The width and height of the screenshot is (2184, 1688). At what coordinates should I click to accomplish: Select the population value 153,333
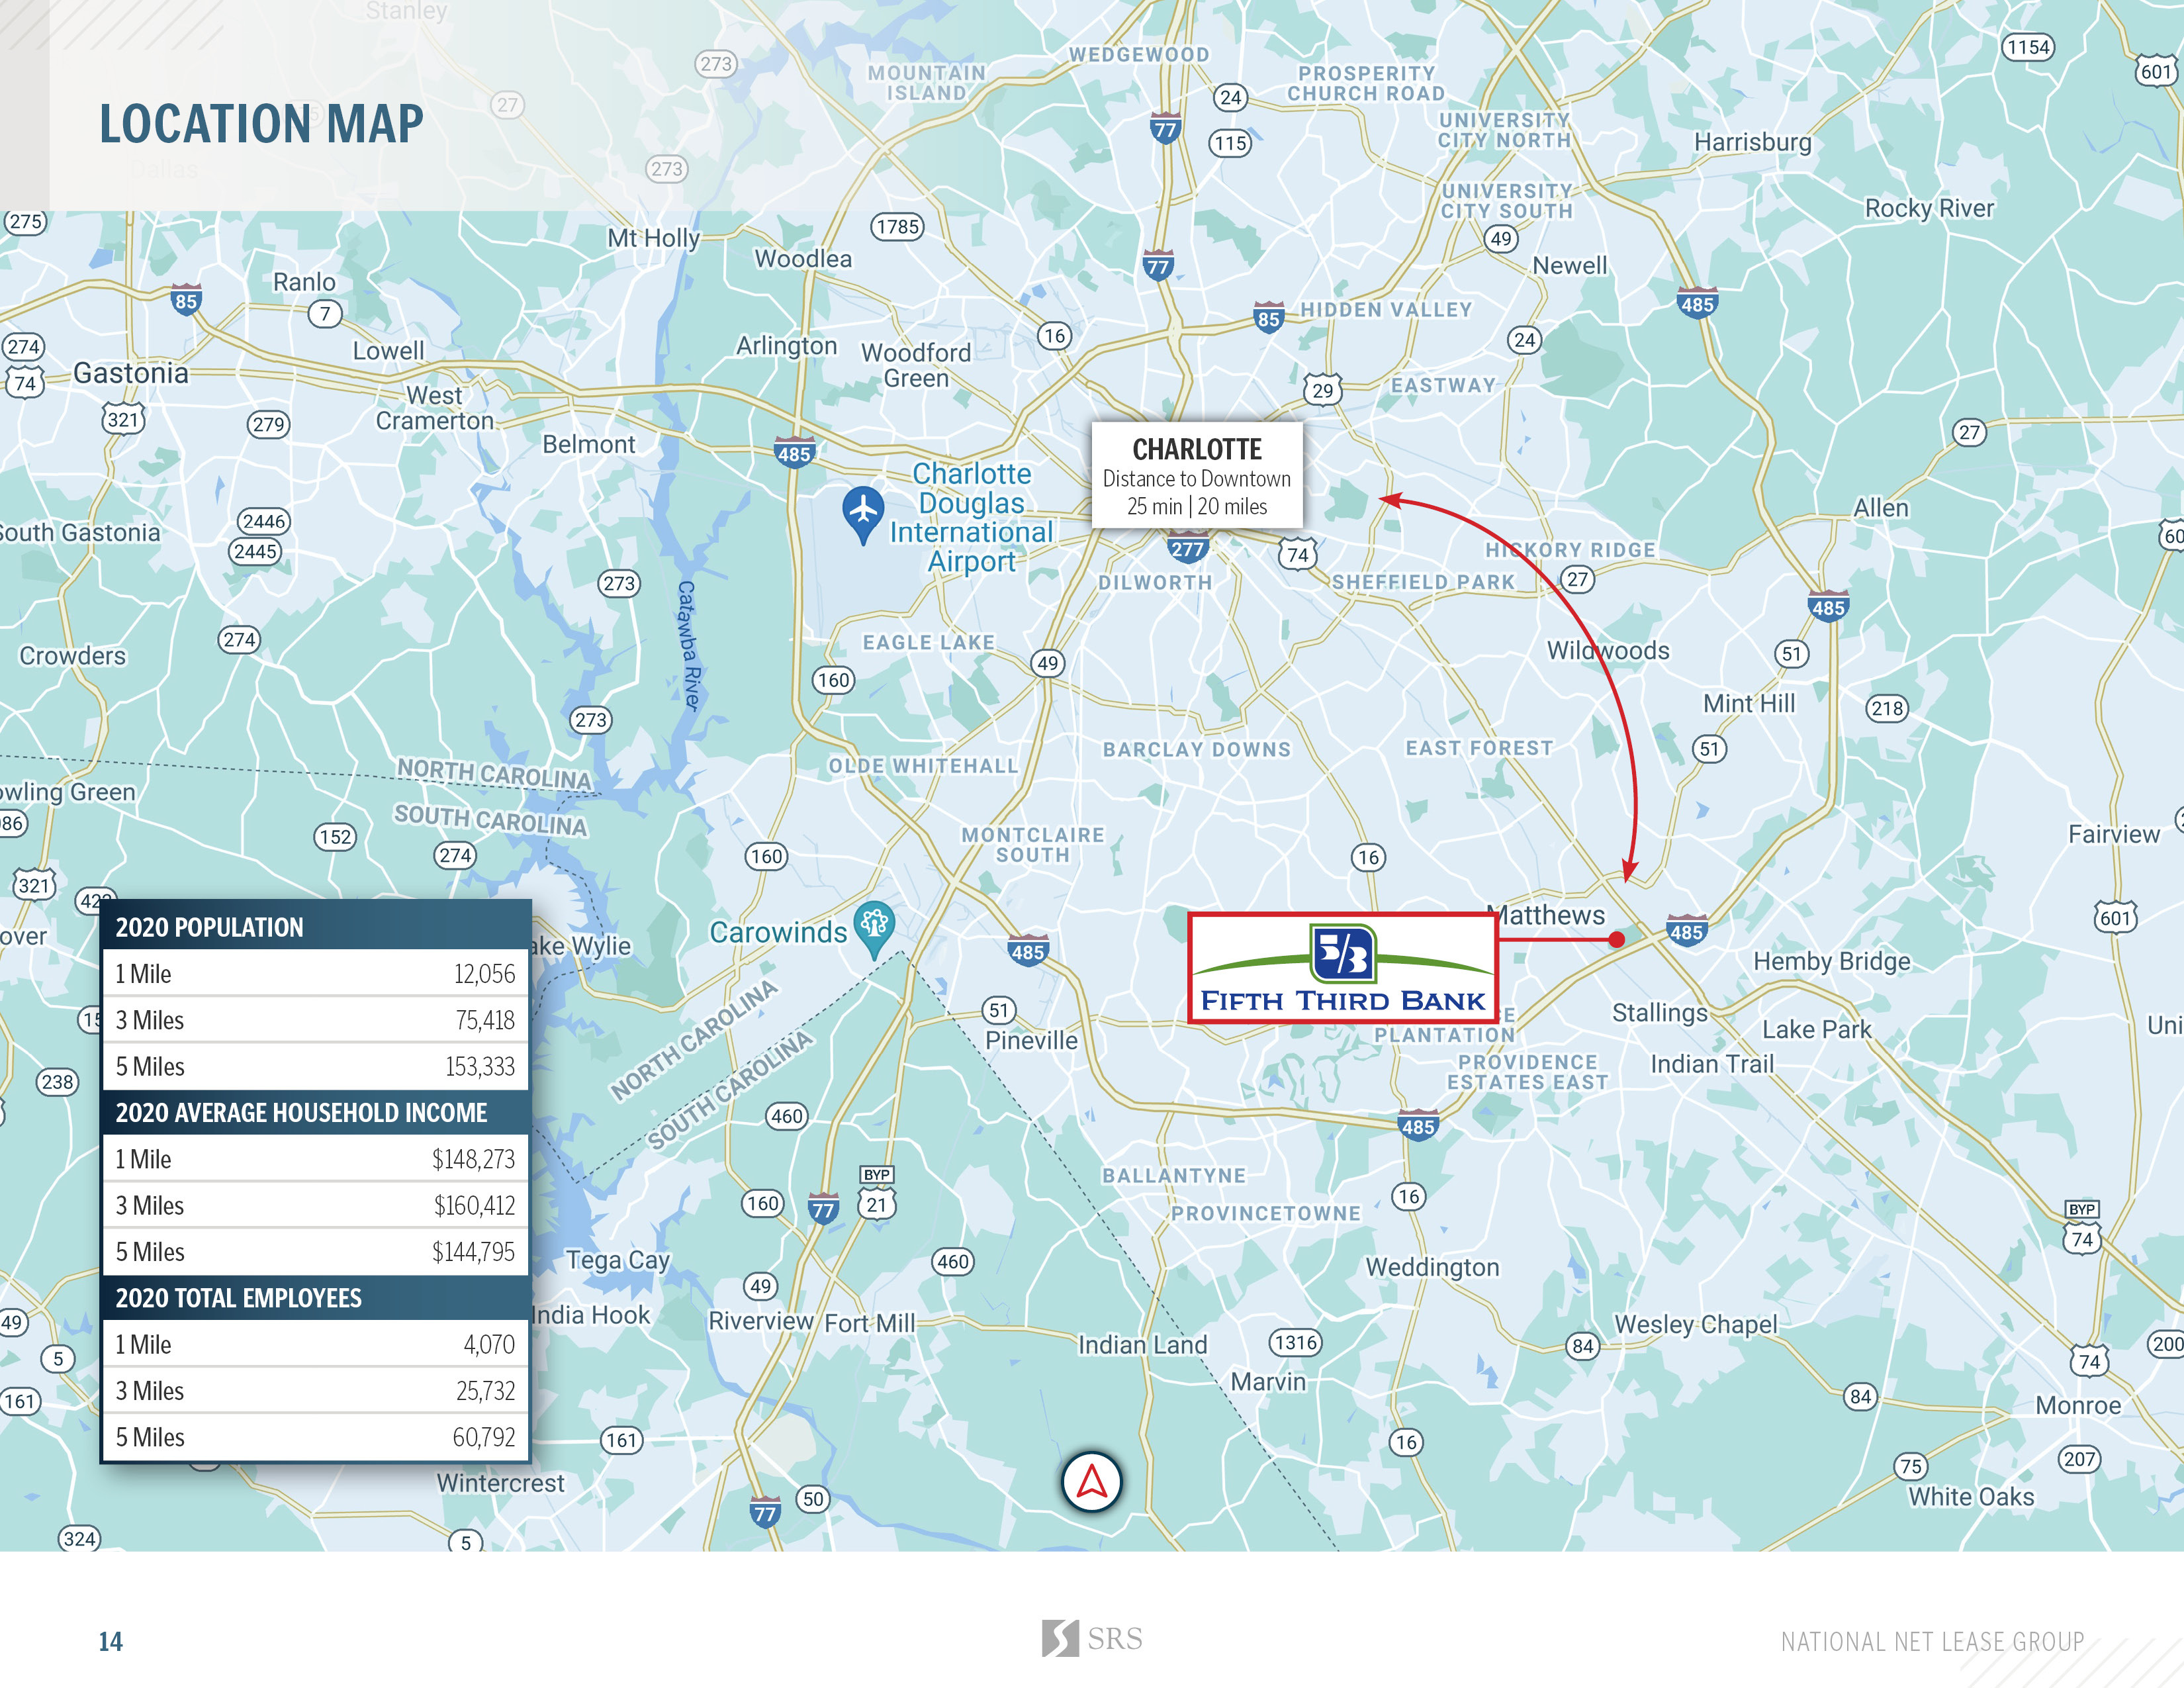[480, 1067]
